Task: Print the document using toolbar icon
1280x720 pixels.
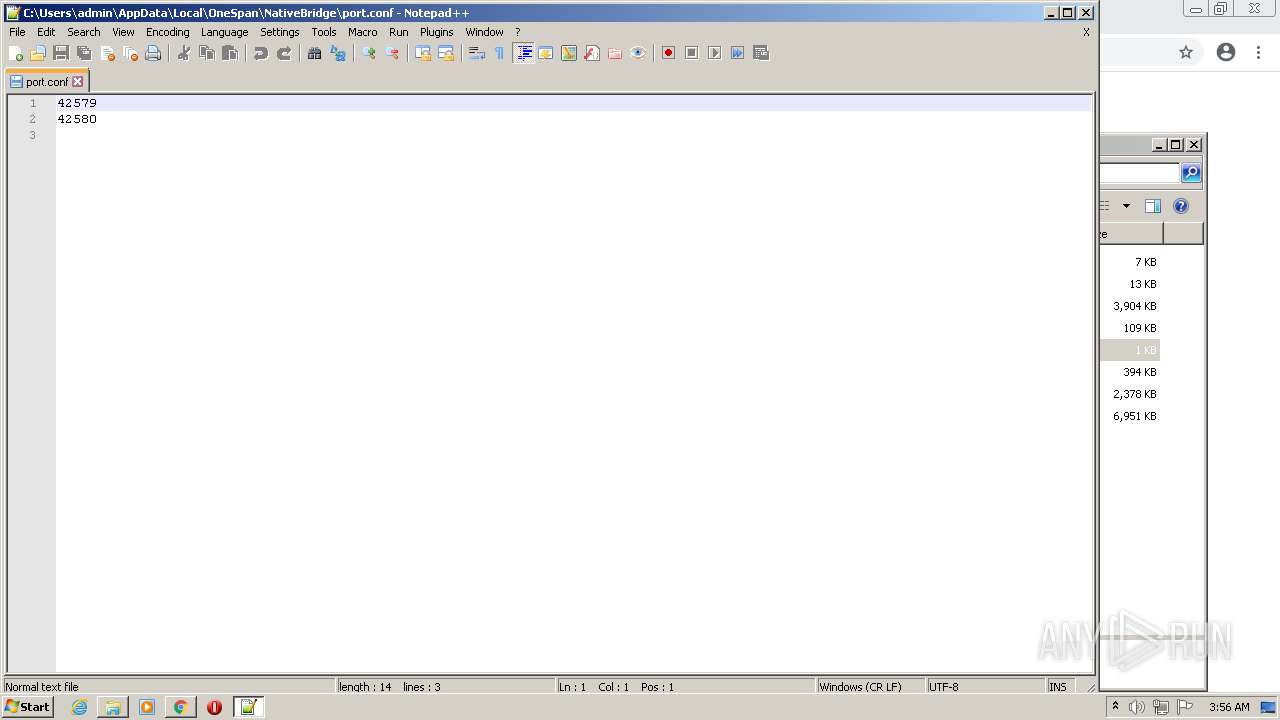Action: click(153, 53)
